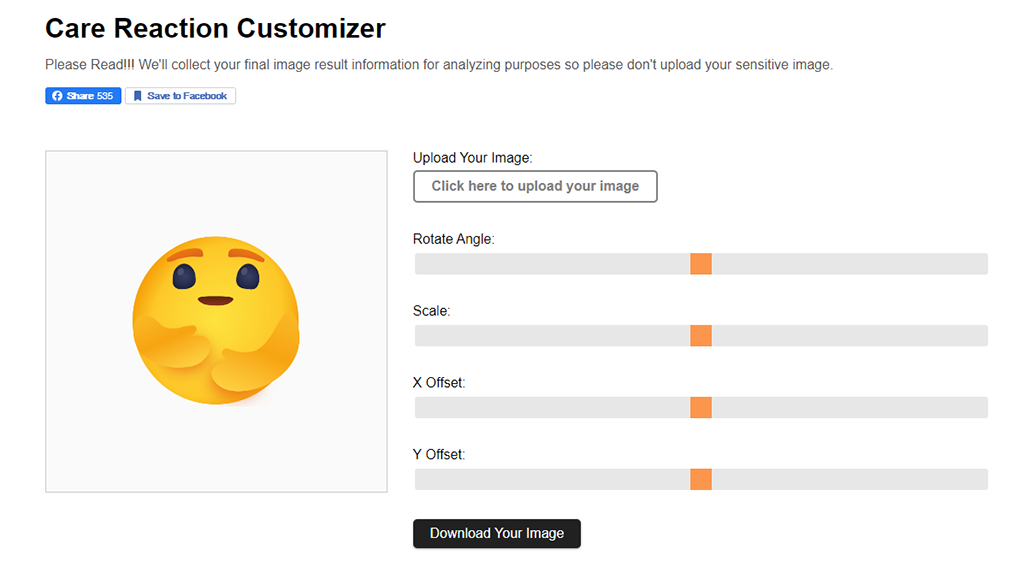Download your customized image
This screenshot has width=1024, height=567.
tap(496, 534)
